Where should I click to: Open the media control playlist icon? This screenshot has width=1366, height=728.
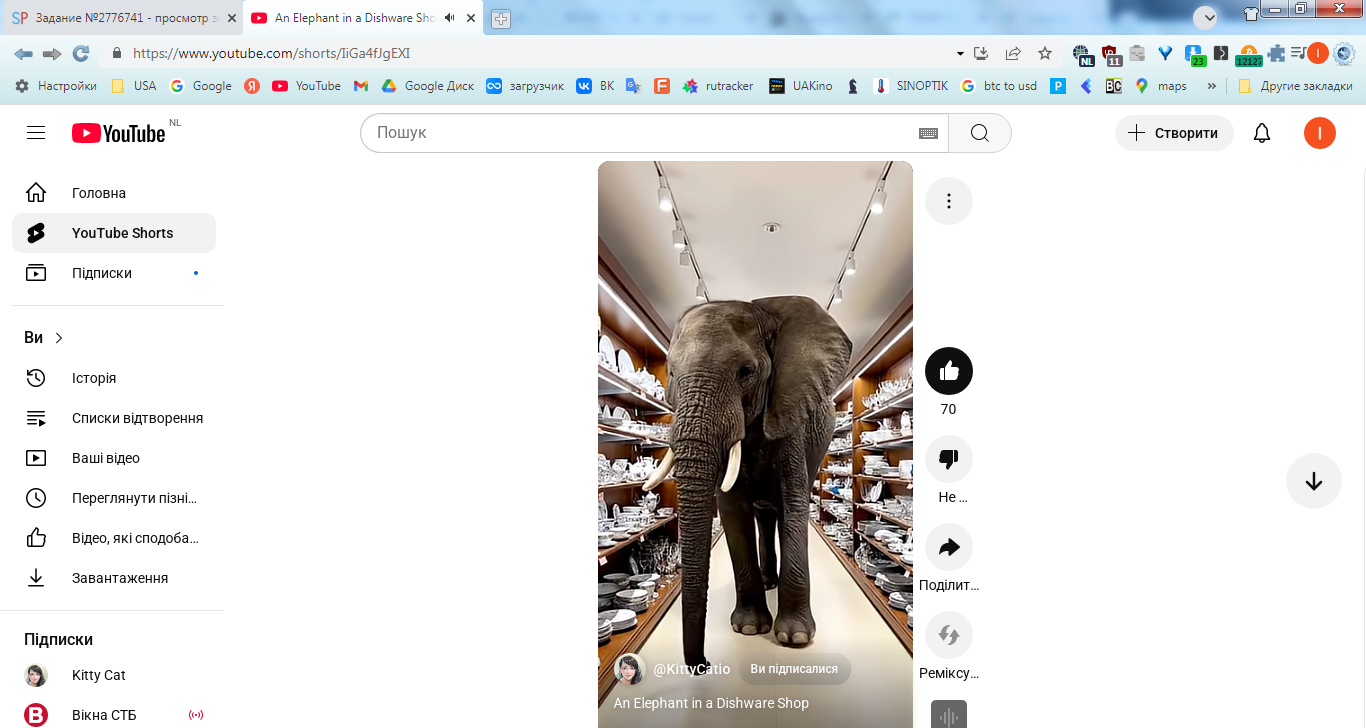[1298, 53]
